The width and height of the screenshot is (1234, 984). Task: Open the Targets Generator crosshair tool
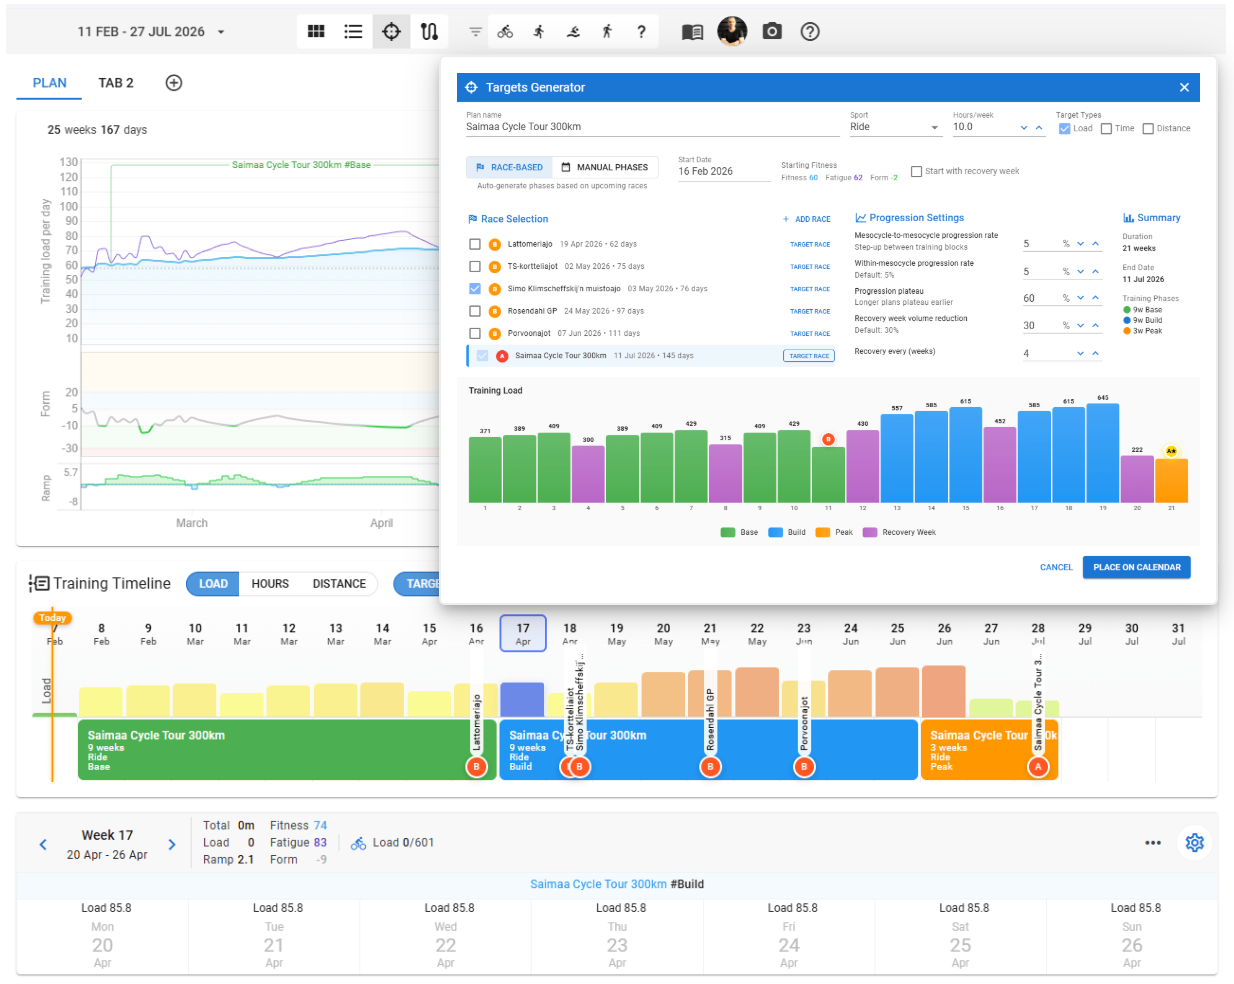click(391, 31)
